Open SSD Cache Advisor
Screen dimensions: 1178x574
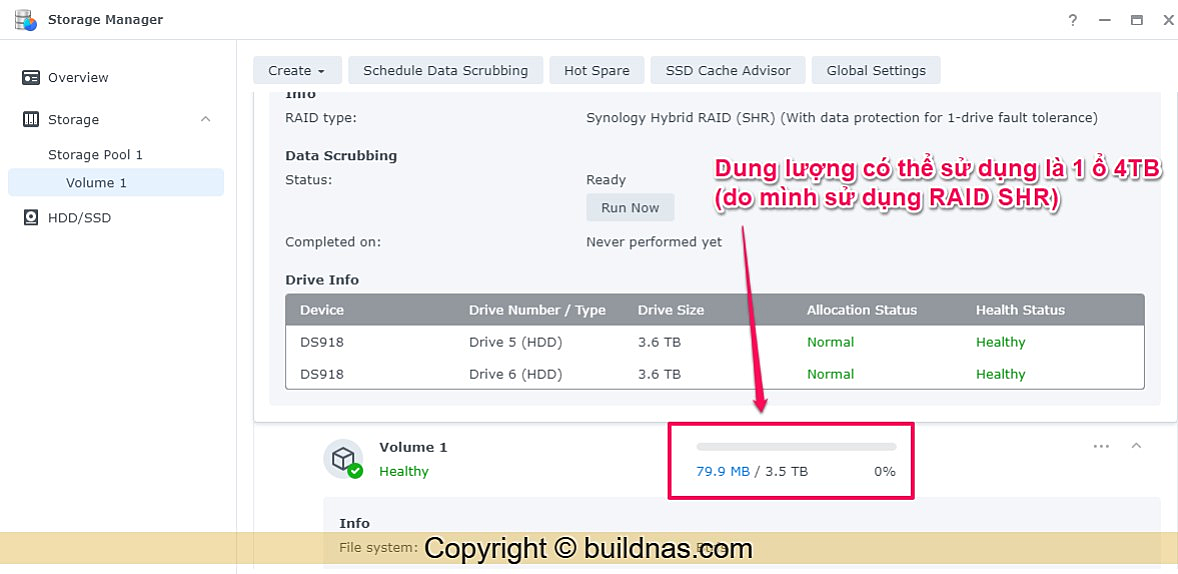pos(728,71)
